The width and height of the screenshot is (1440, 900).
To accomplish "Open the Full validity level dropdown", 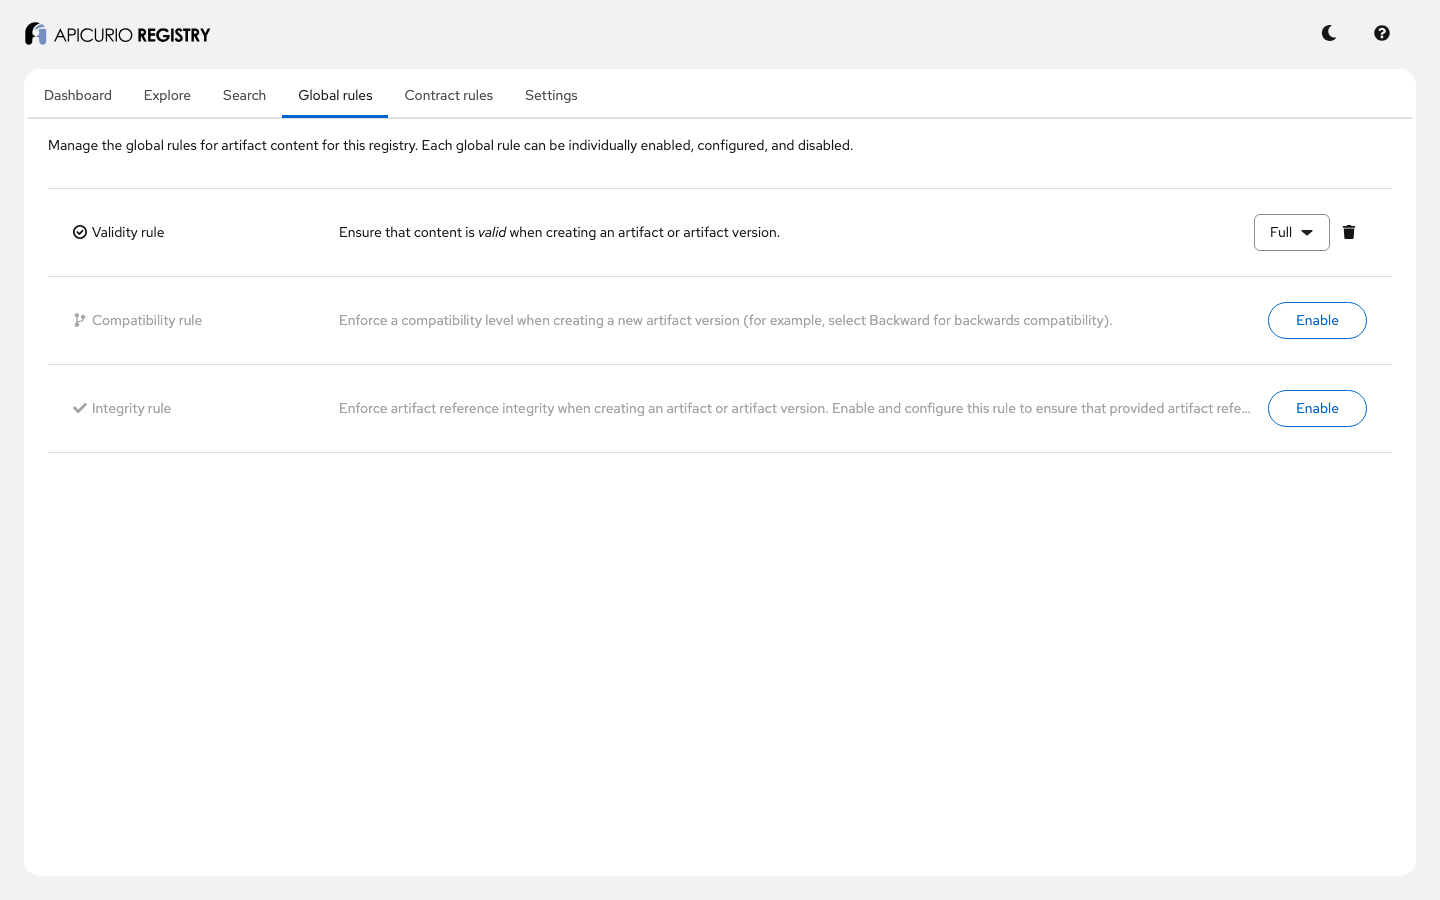I will point(1291,232).
